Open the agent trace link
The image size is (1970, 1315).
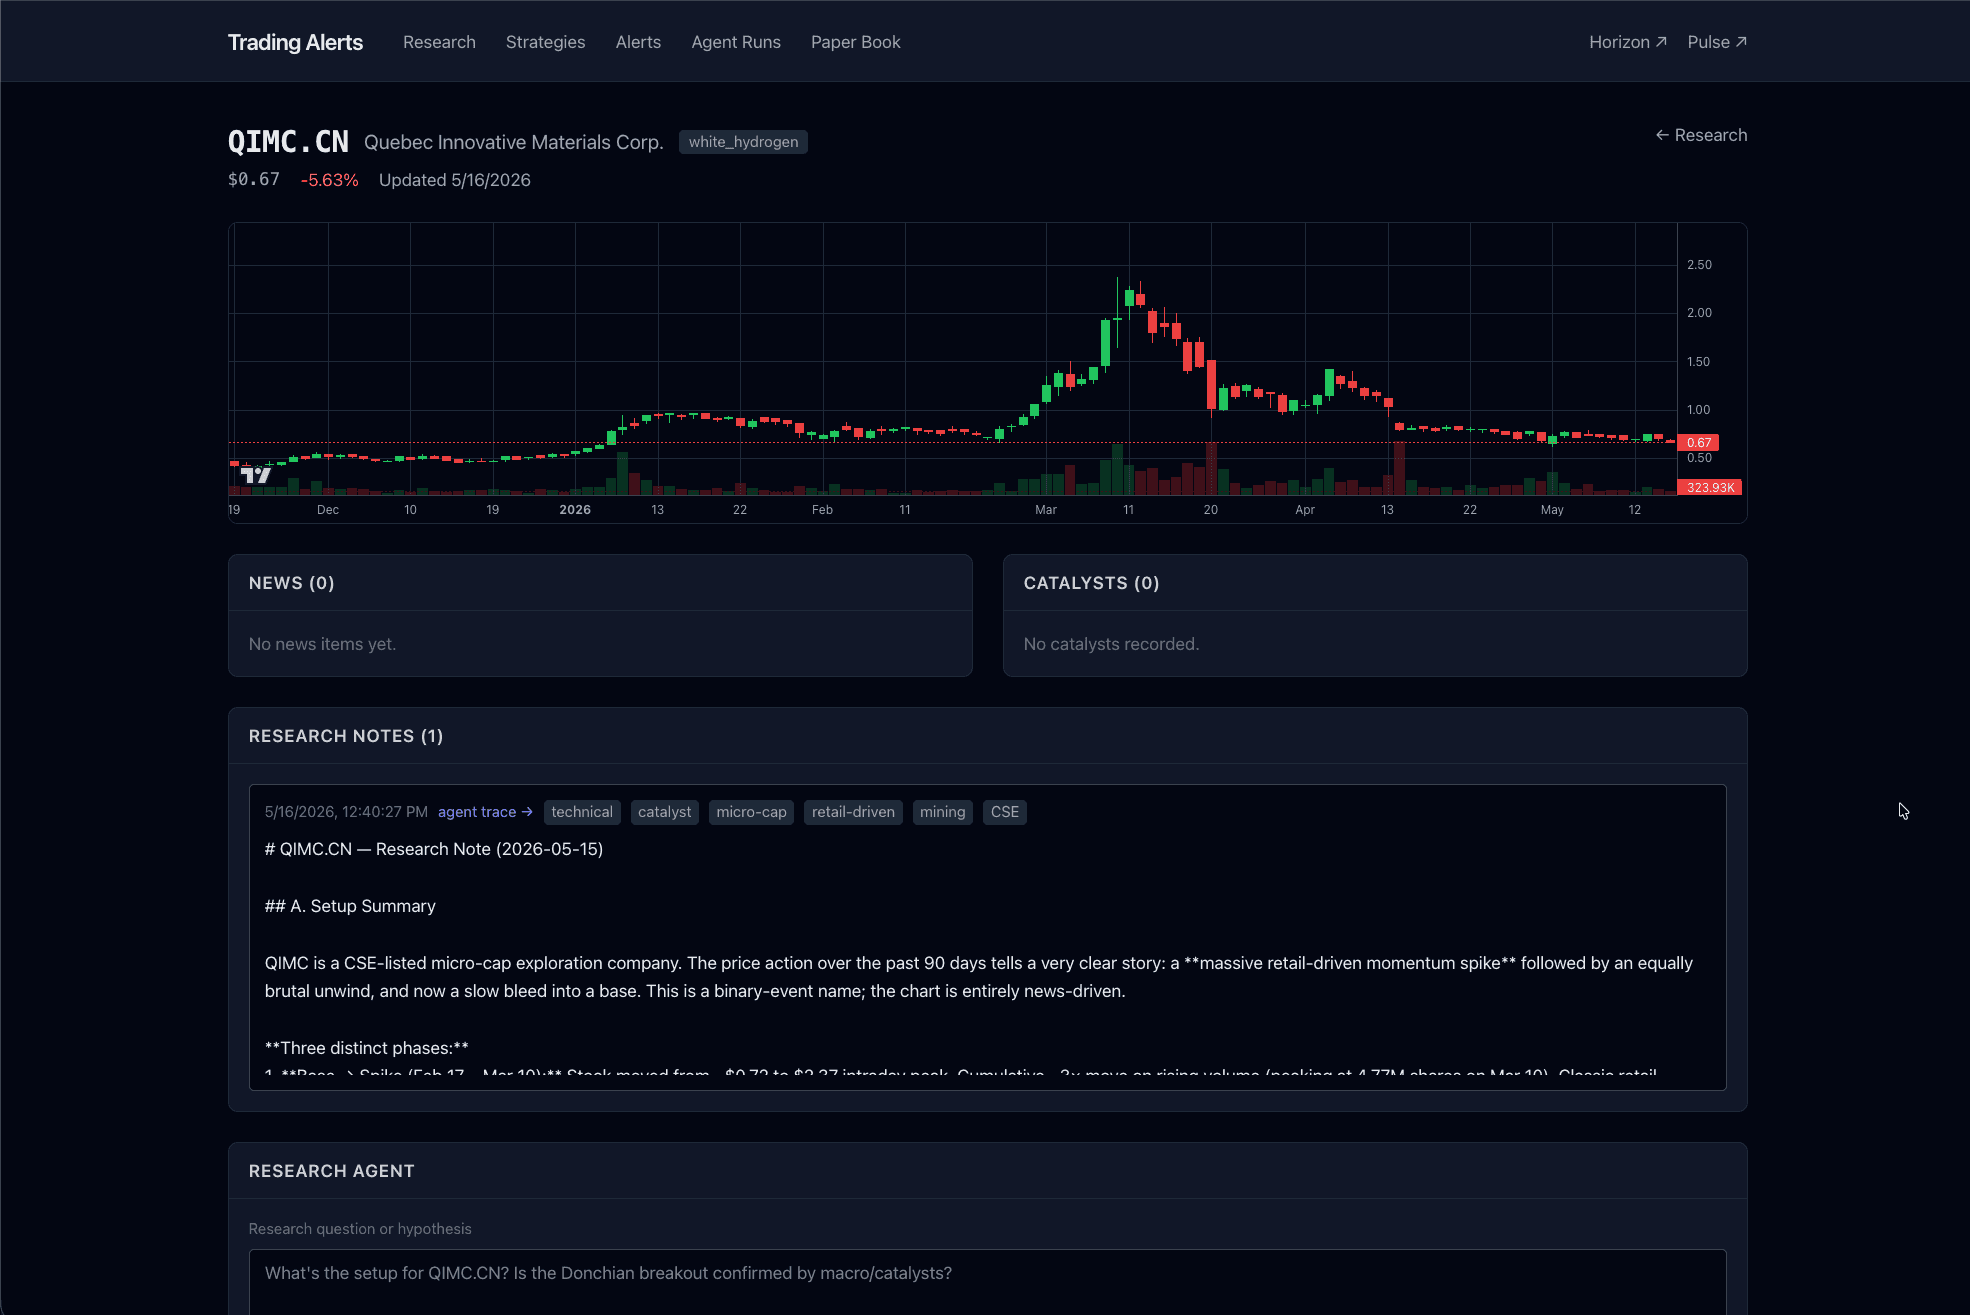click(485, 812)
